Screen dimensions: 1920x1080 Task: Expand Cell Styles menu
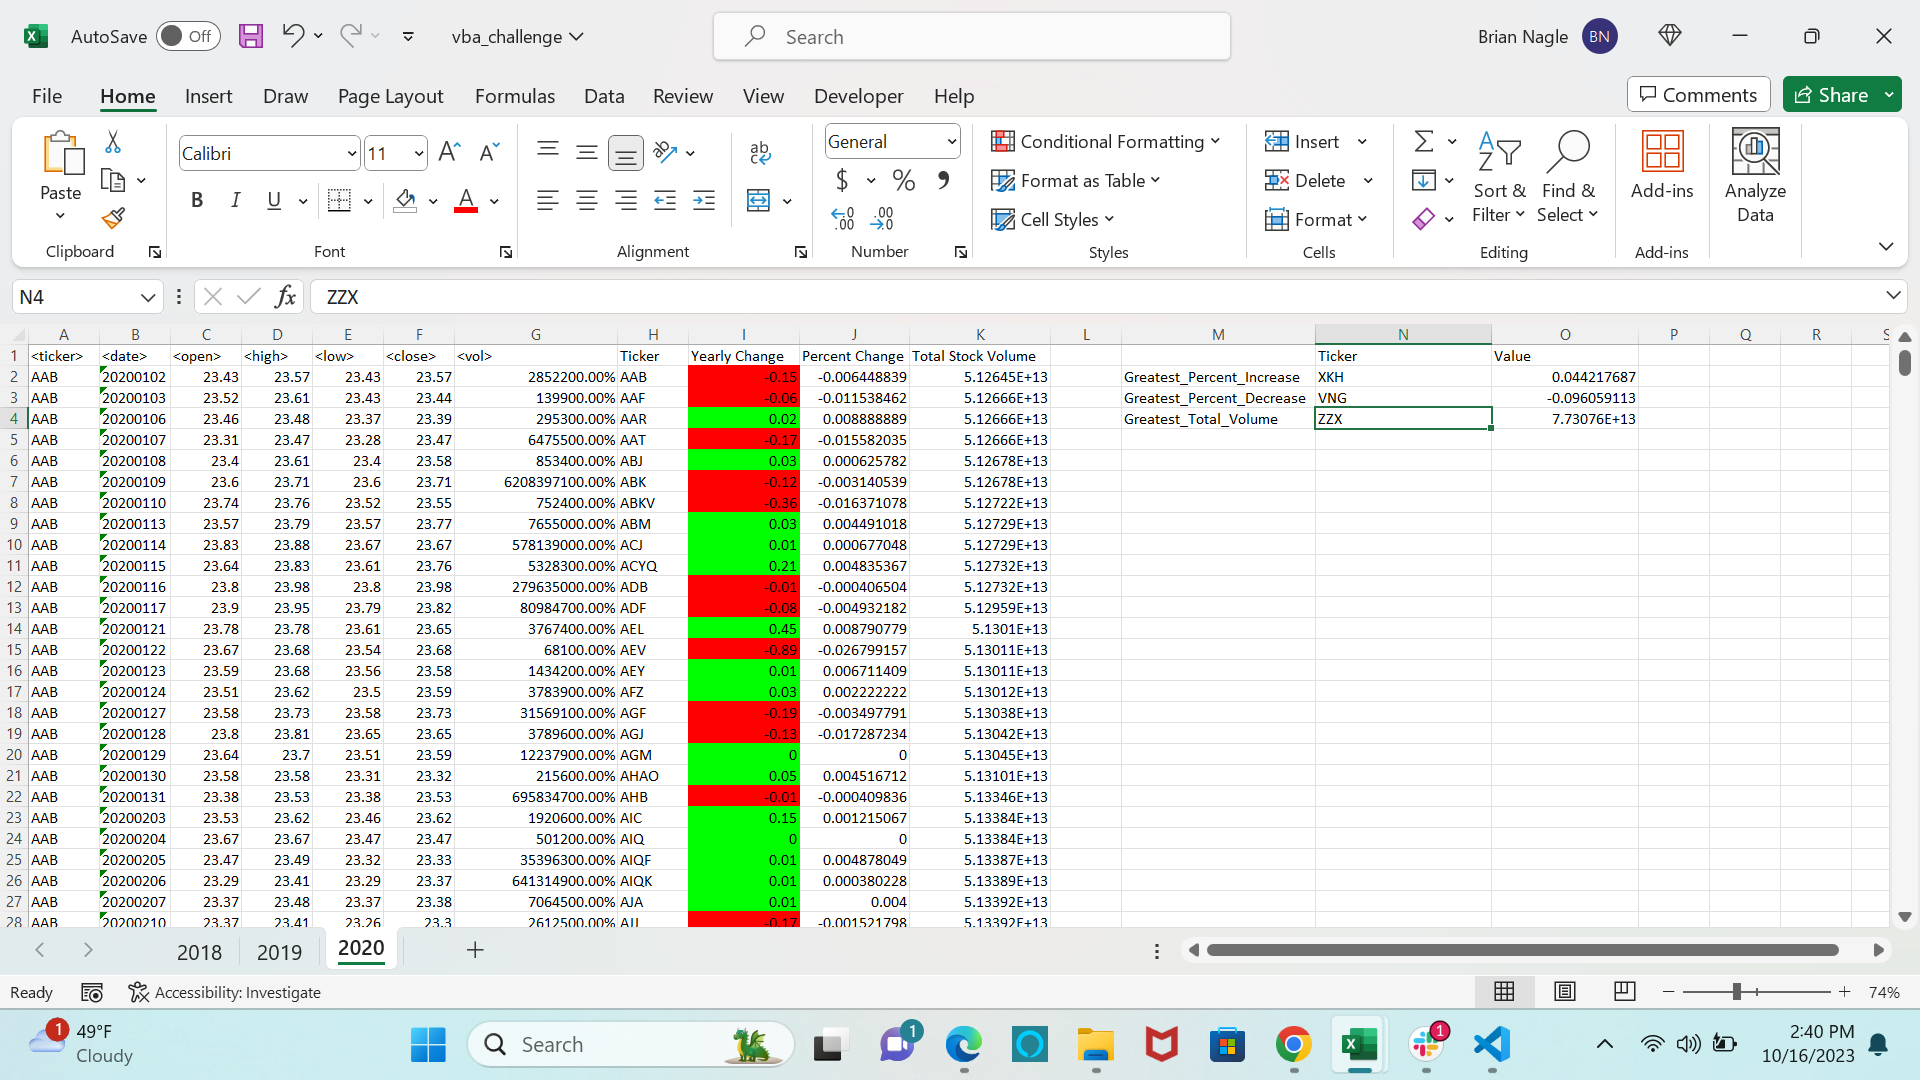(1053, 219)
